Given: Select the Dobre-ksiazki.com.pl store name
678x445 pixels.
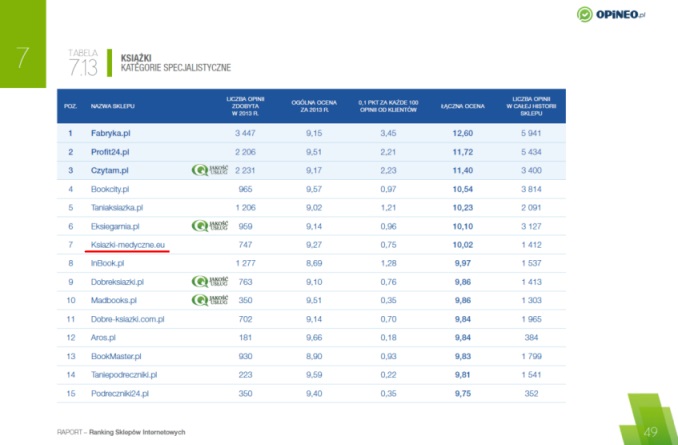Looking at the screenshot, I should (128, 319).
